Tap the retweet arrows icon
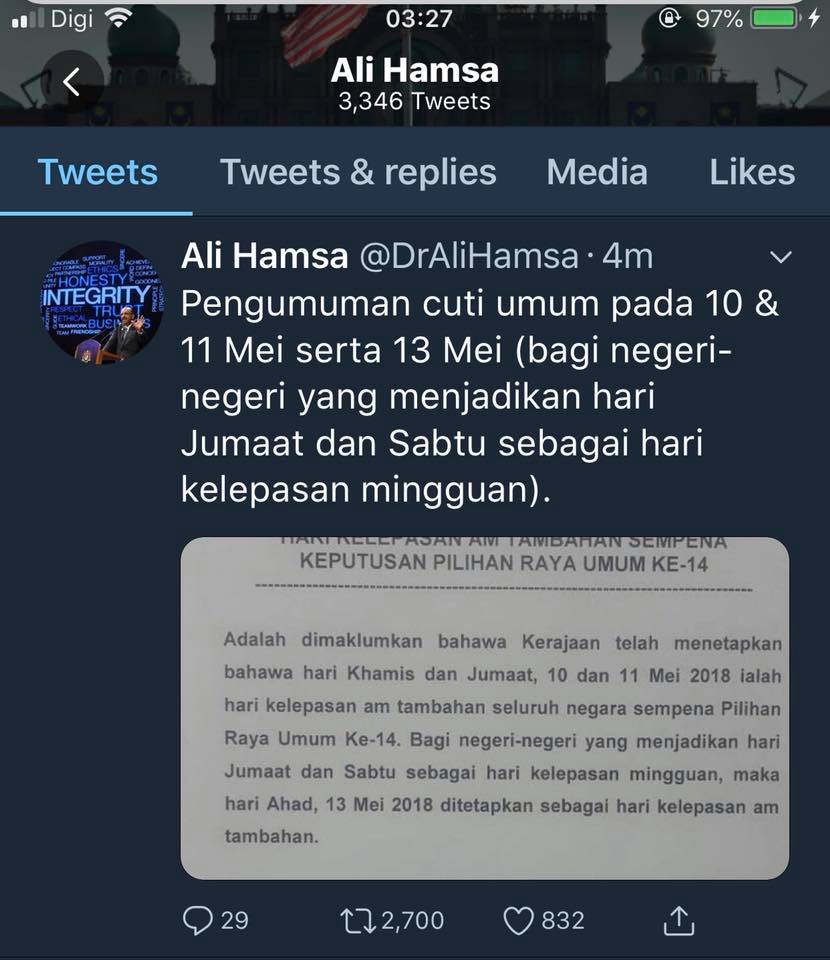The width and height of the screenshot is (830, 960). pos(358,921)
